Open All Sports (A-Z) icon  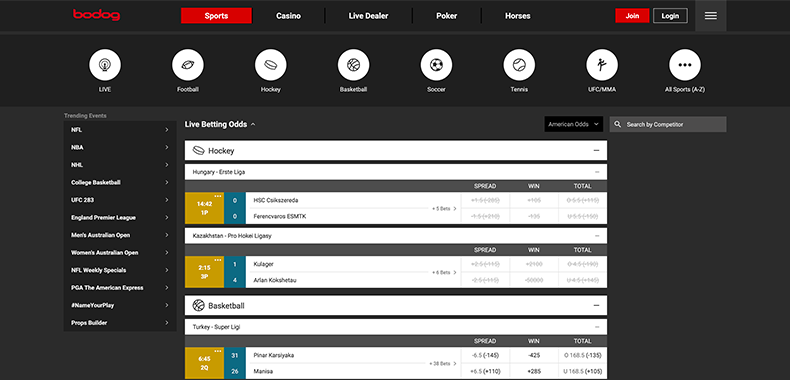pos(685,65)
